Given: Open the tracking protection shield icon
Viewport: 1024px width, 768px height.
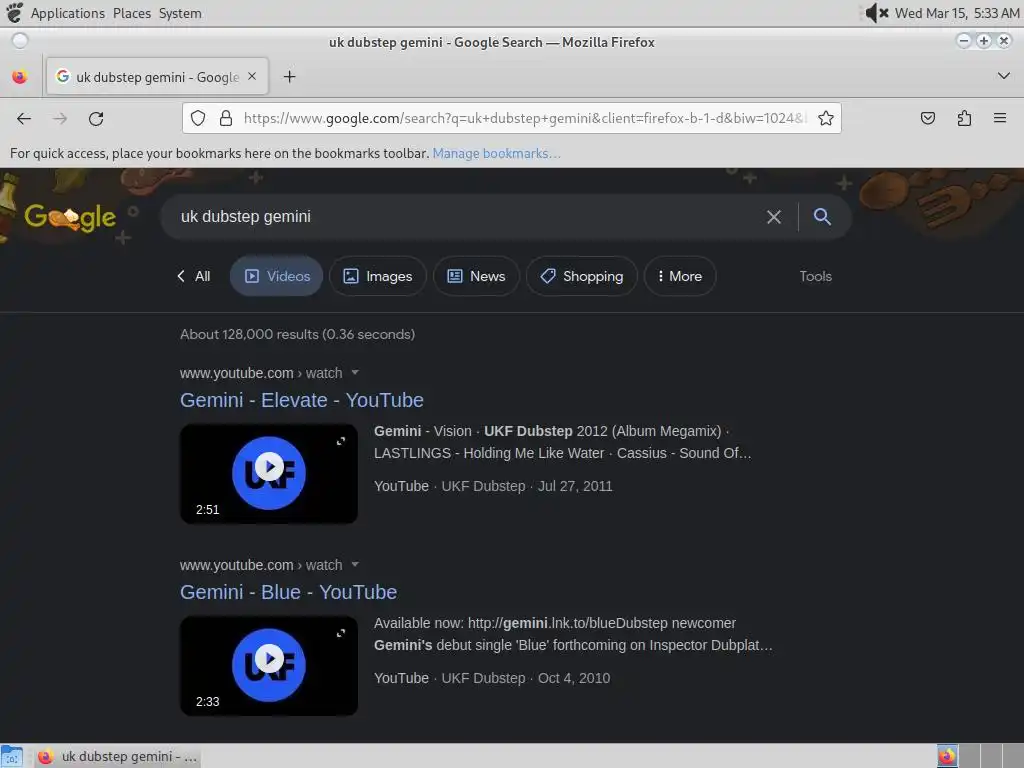Looking at the screenshot, I should click(198, 118).
